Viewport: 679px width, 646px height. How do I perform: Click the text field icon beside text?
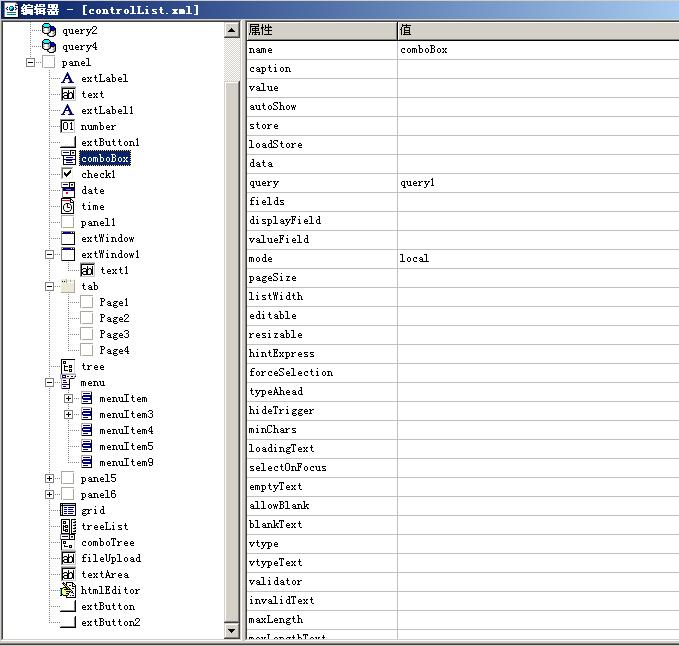click(x=68, y=94)
